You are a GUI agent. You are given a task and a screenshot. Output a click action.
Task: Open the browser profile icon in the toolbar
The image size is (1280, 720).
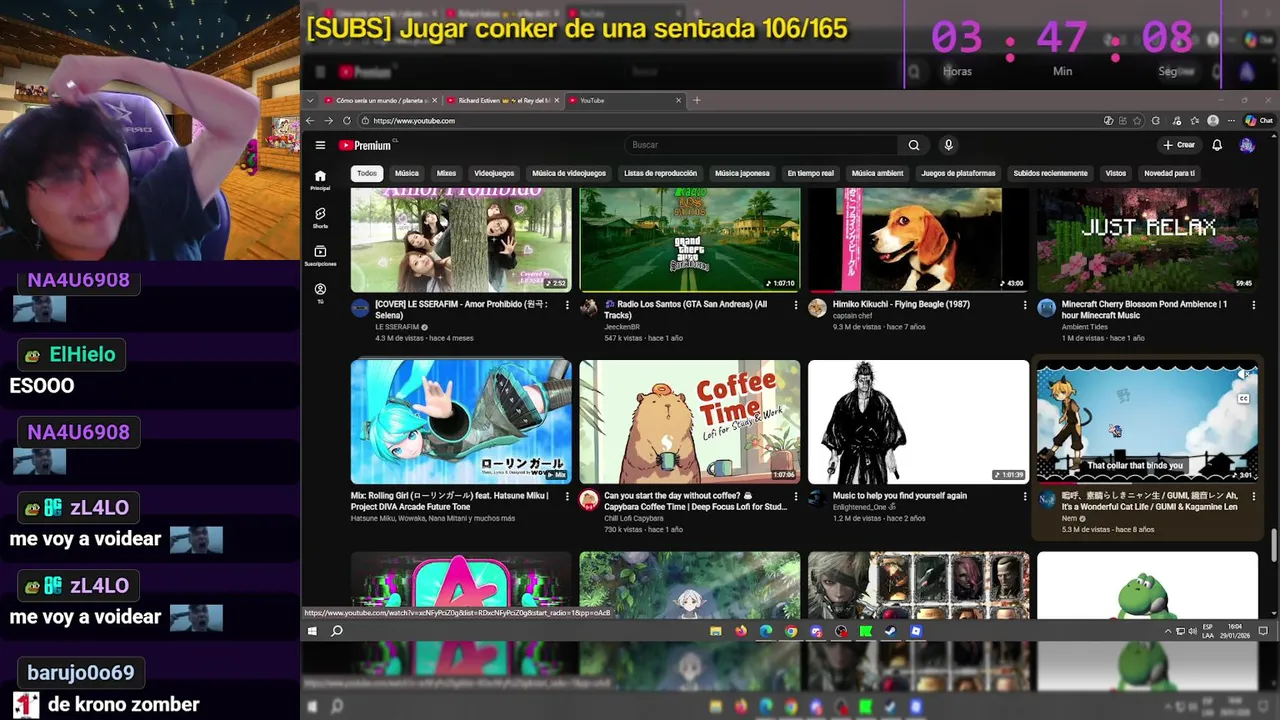pos(1213,121)
